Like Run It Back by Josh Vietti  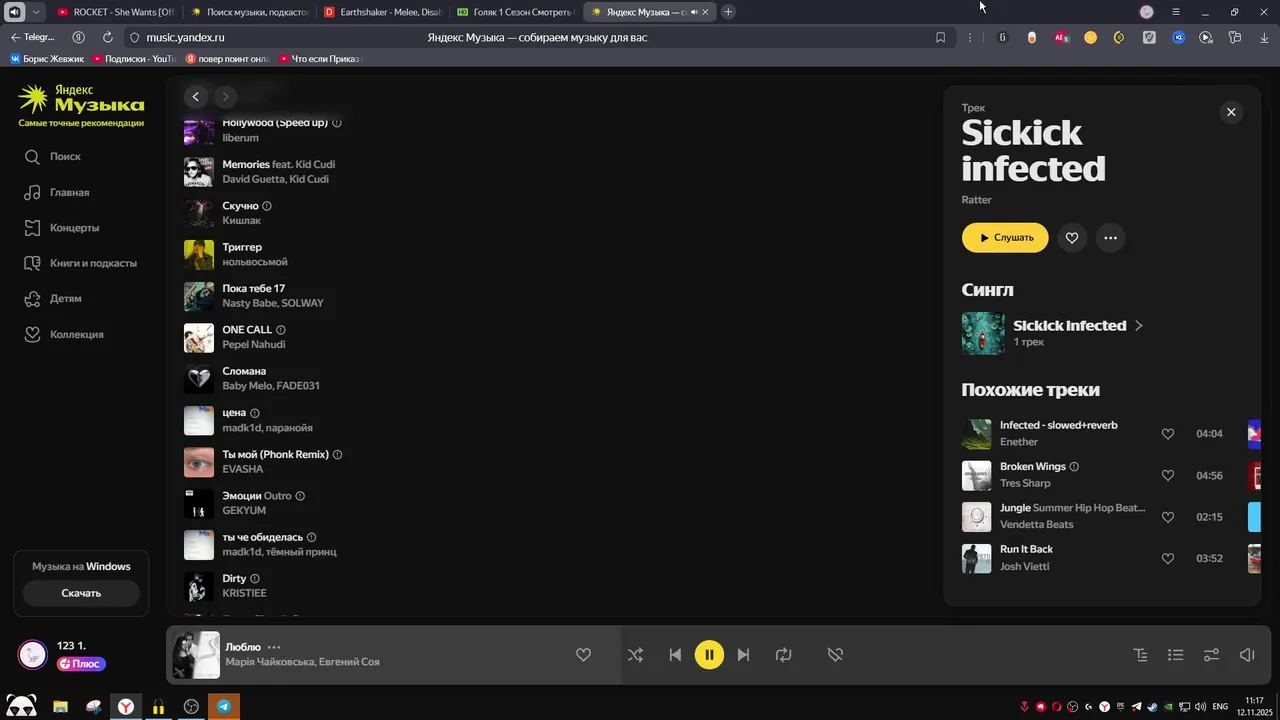pyautogui.click(x=1167, y=558)
